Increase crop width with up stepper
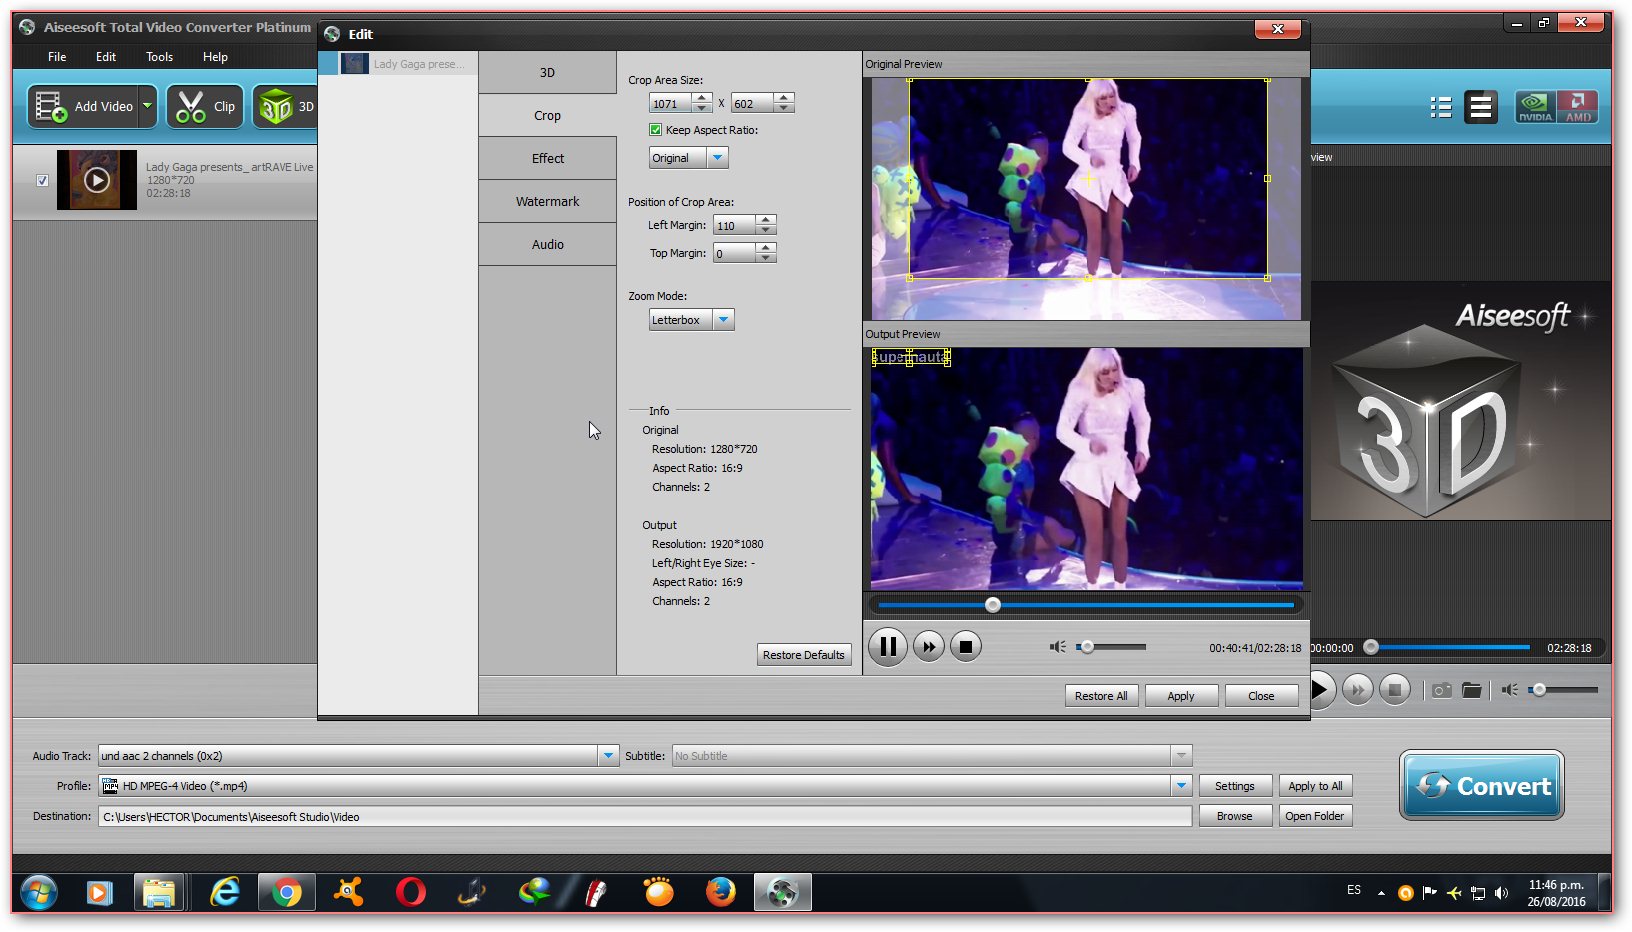The width and height of the screenshot is (1632, 932). (702, 98)
